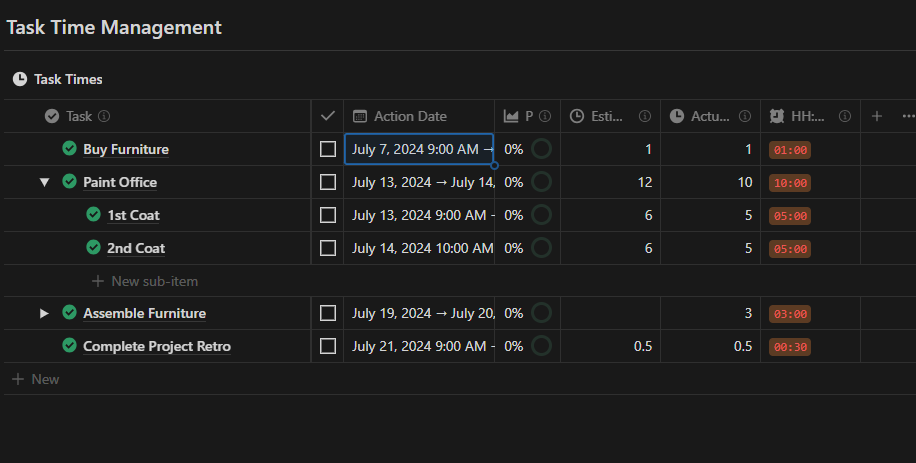Screen dimensions: 916x463
Task: Tick the checkbox in the 2nd Coat row
Action: click(x=328, y=248)
